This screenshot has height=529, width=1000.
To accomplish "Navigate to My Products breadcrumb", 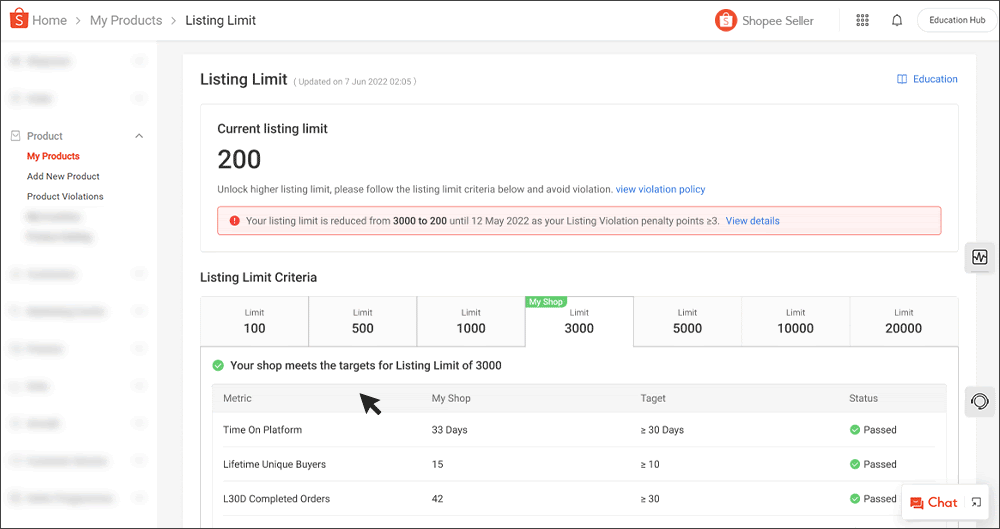I will tap(126, 20).
